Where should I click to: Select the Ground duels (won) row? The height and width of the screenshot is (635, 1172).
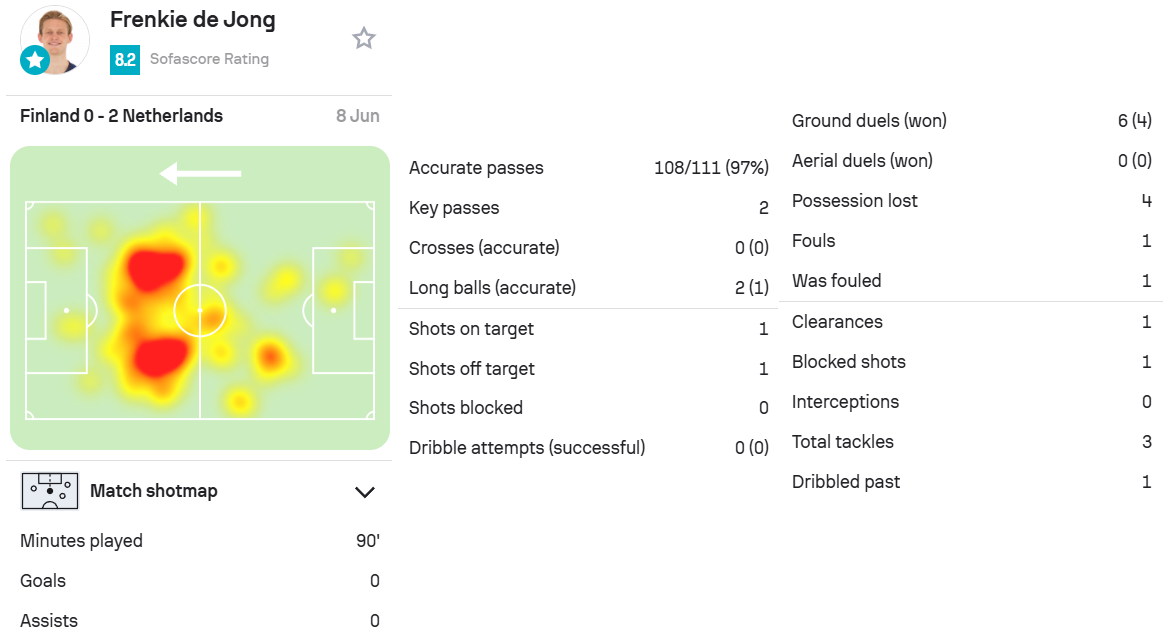click(x=971, y=120)
